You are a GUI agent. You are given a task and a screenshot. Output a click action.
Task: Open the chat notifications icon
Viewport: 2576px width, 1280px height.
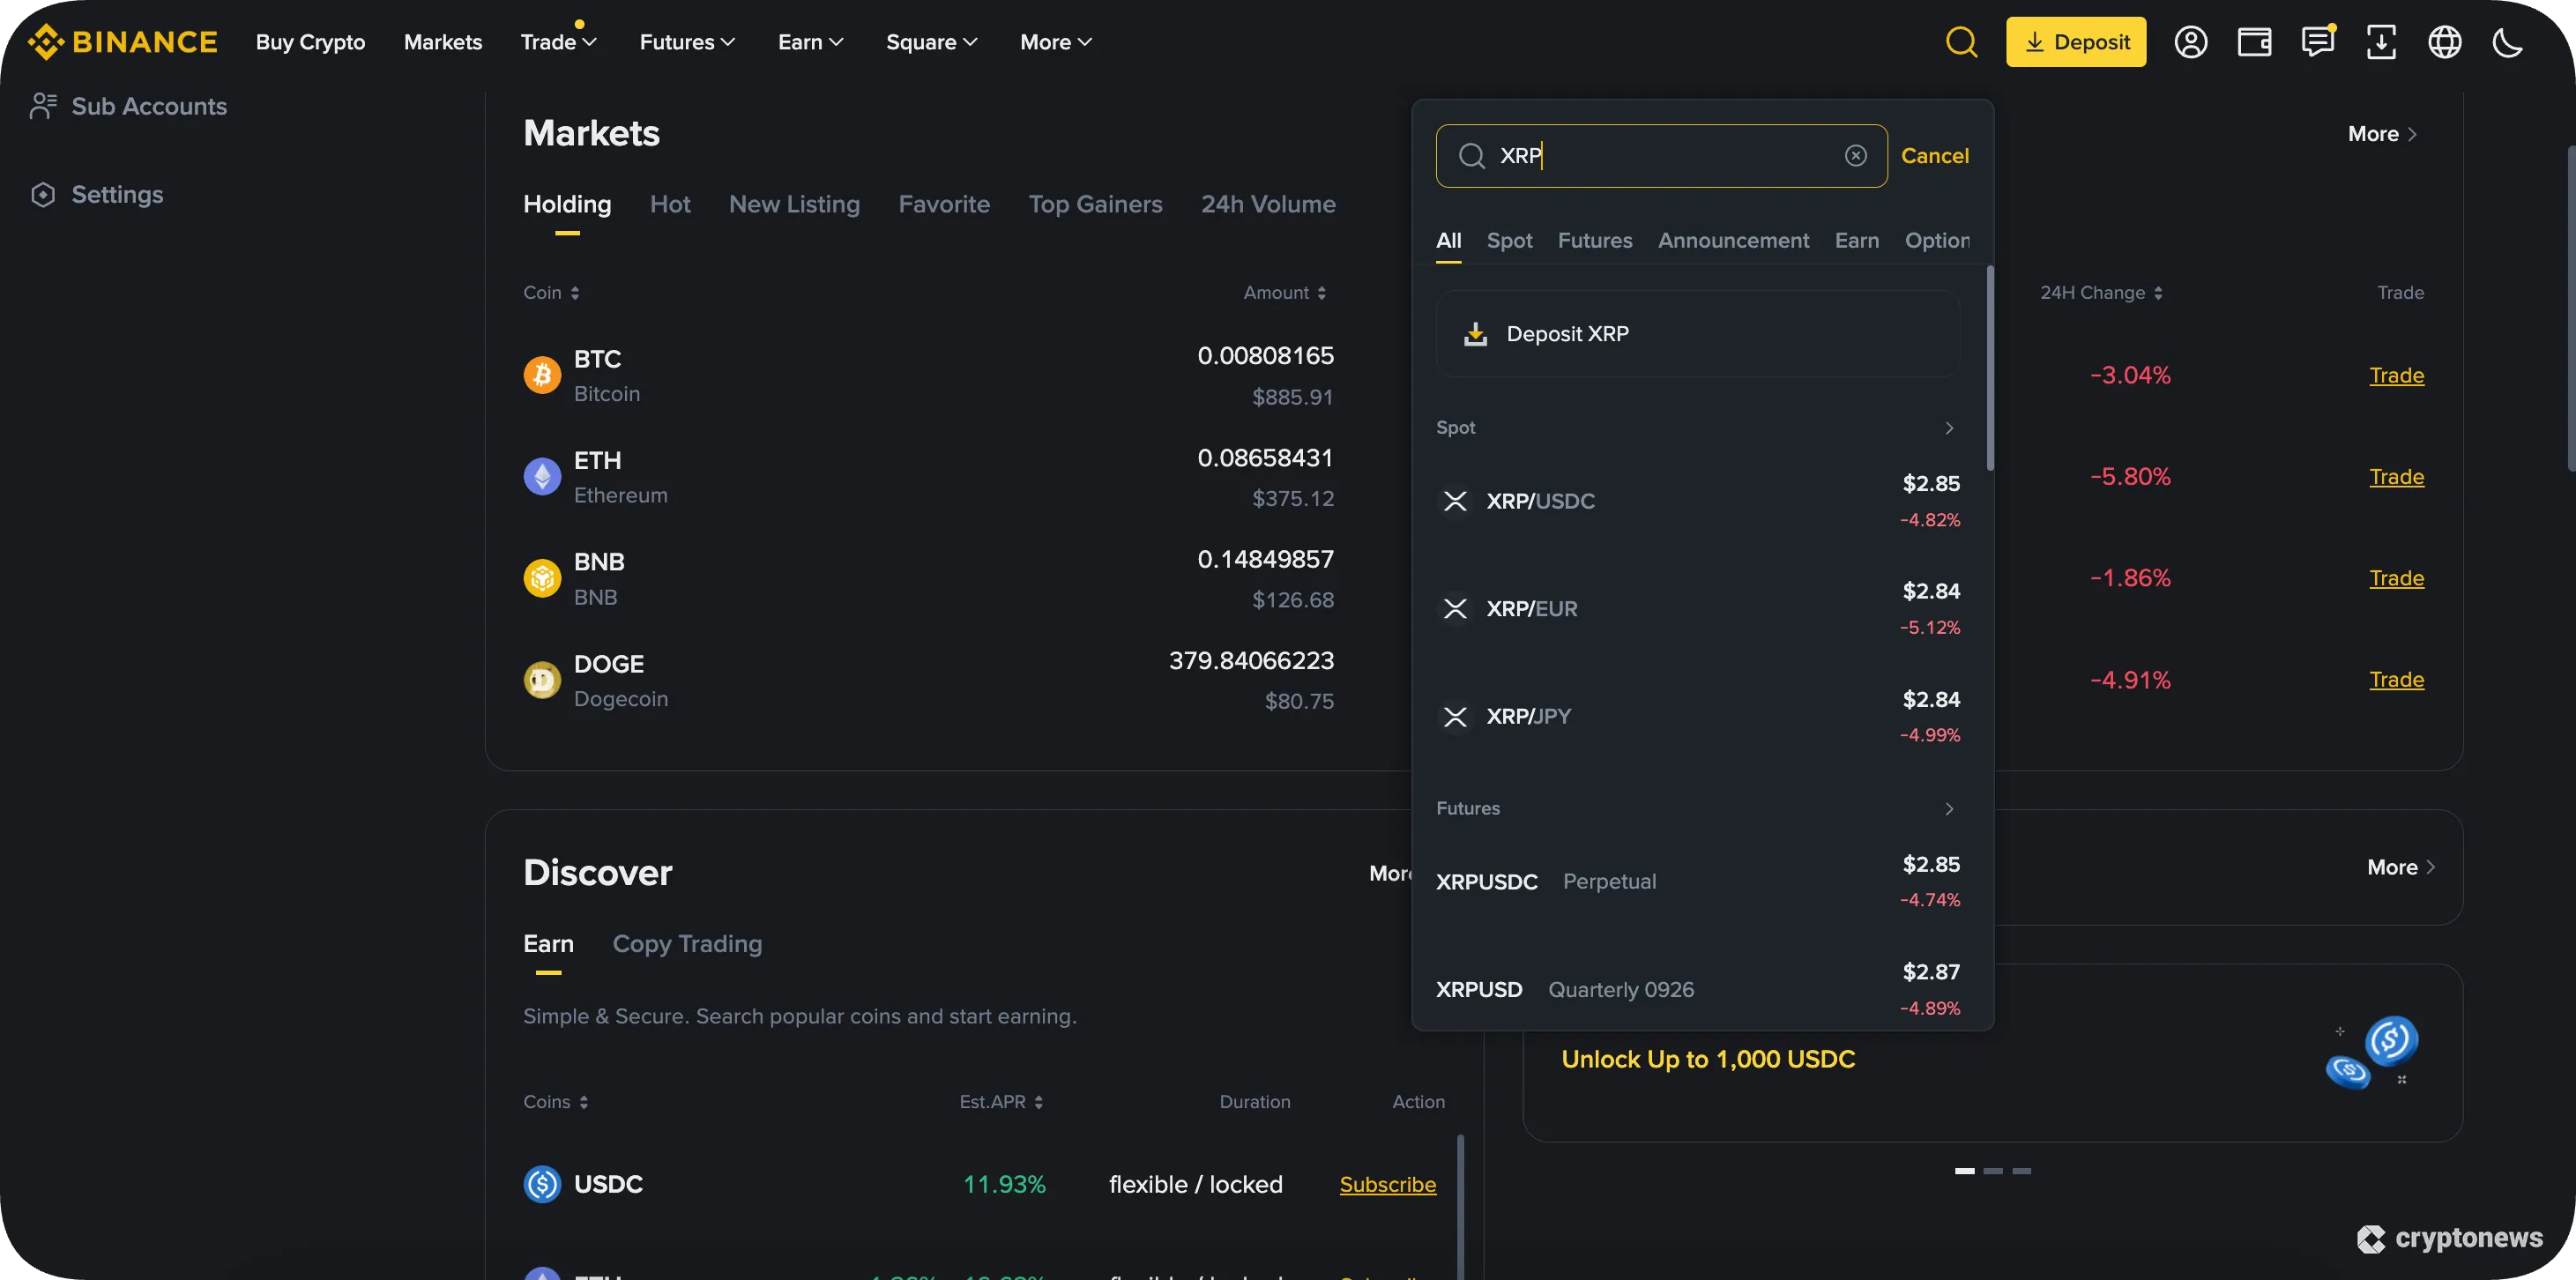2318,42
